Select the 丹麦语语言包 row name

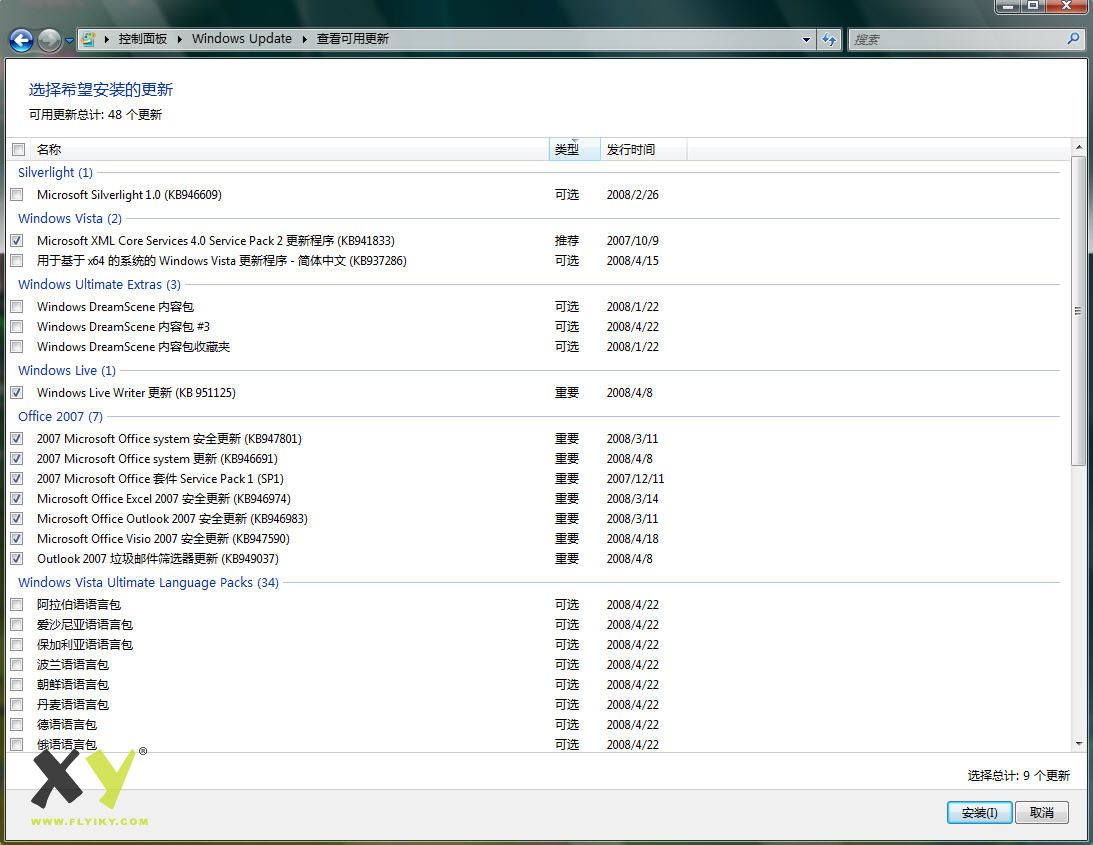click(72, 705)
